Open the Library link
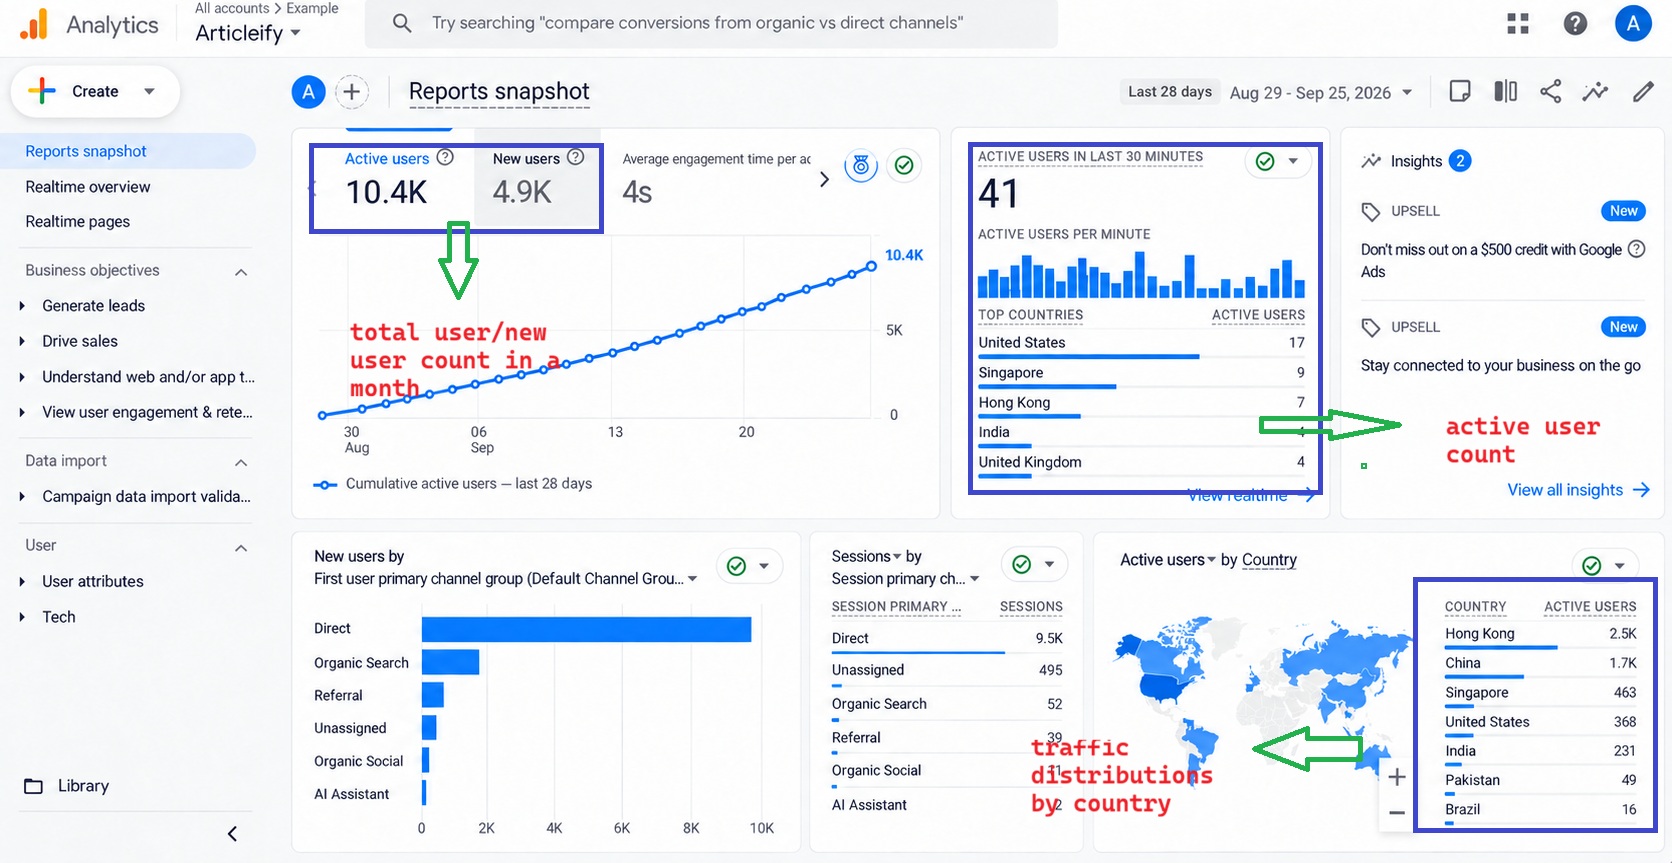Viewport: 1672px width, 863px height. point(83,786)
